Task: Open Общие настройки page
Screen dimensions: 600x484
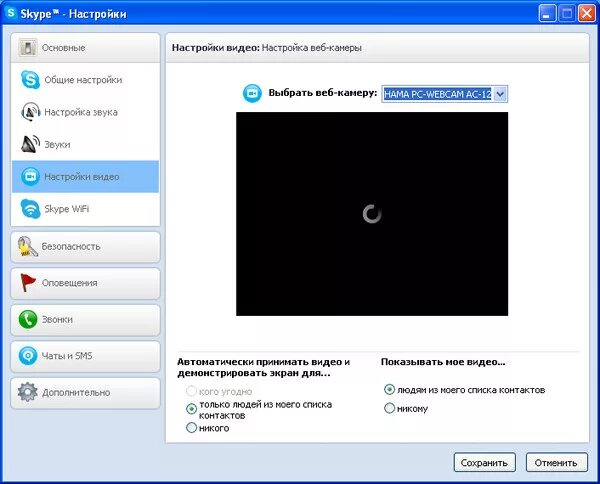Action: pyautogui.click(x=85, y=80)
